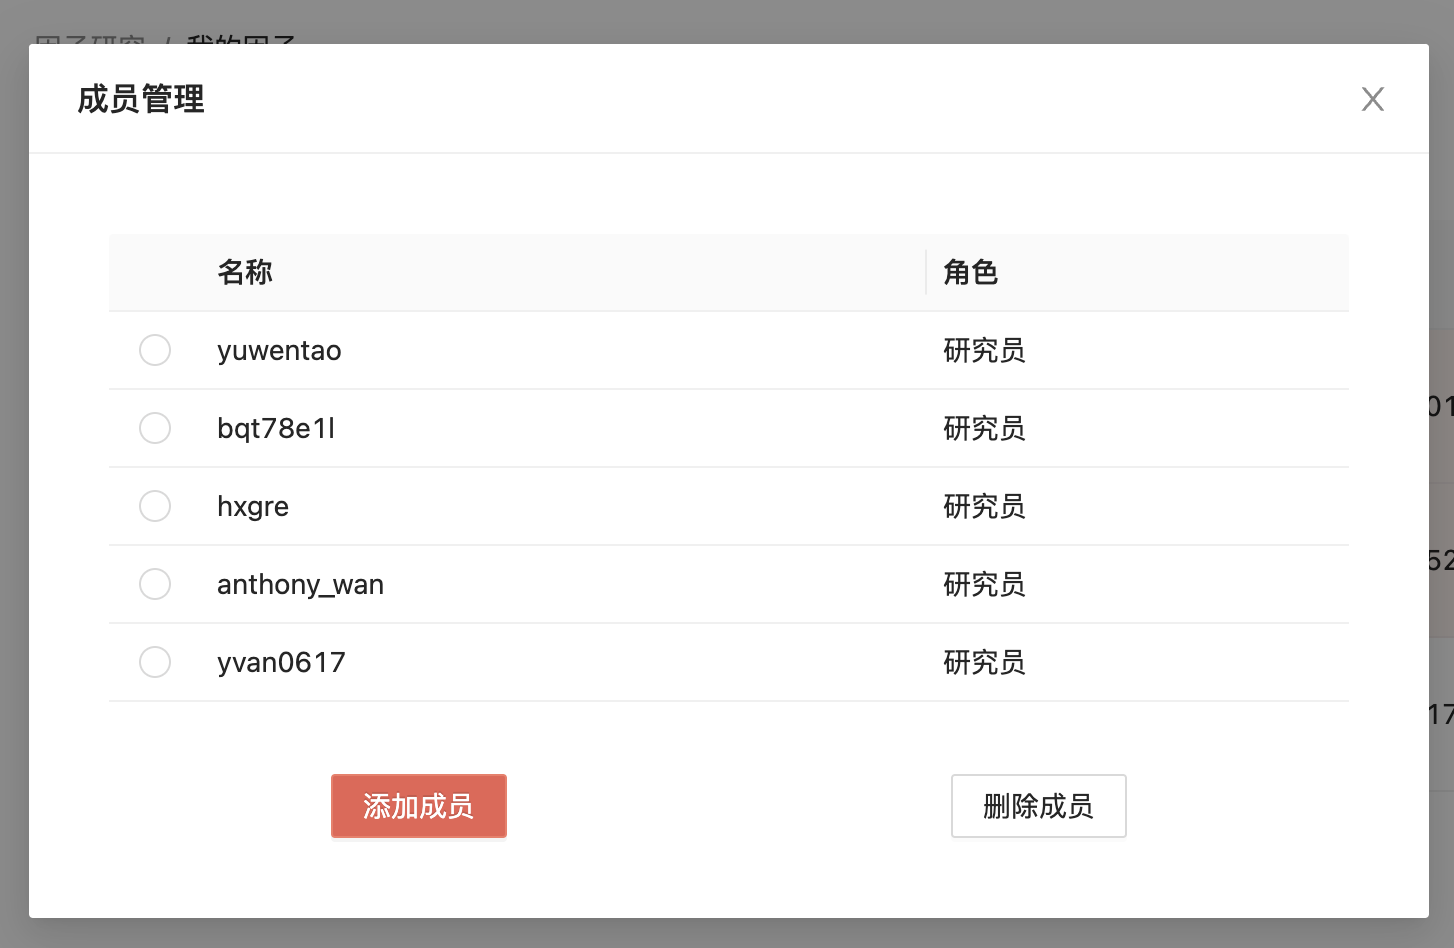Image resolution: width=1454 pixels, height=948 pixels.
Task: Click the member name bqt78e1l
Action: click(276, 429)
